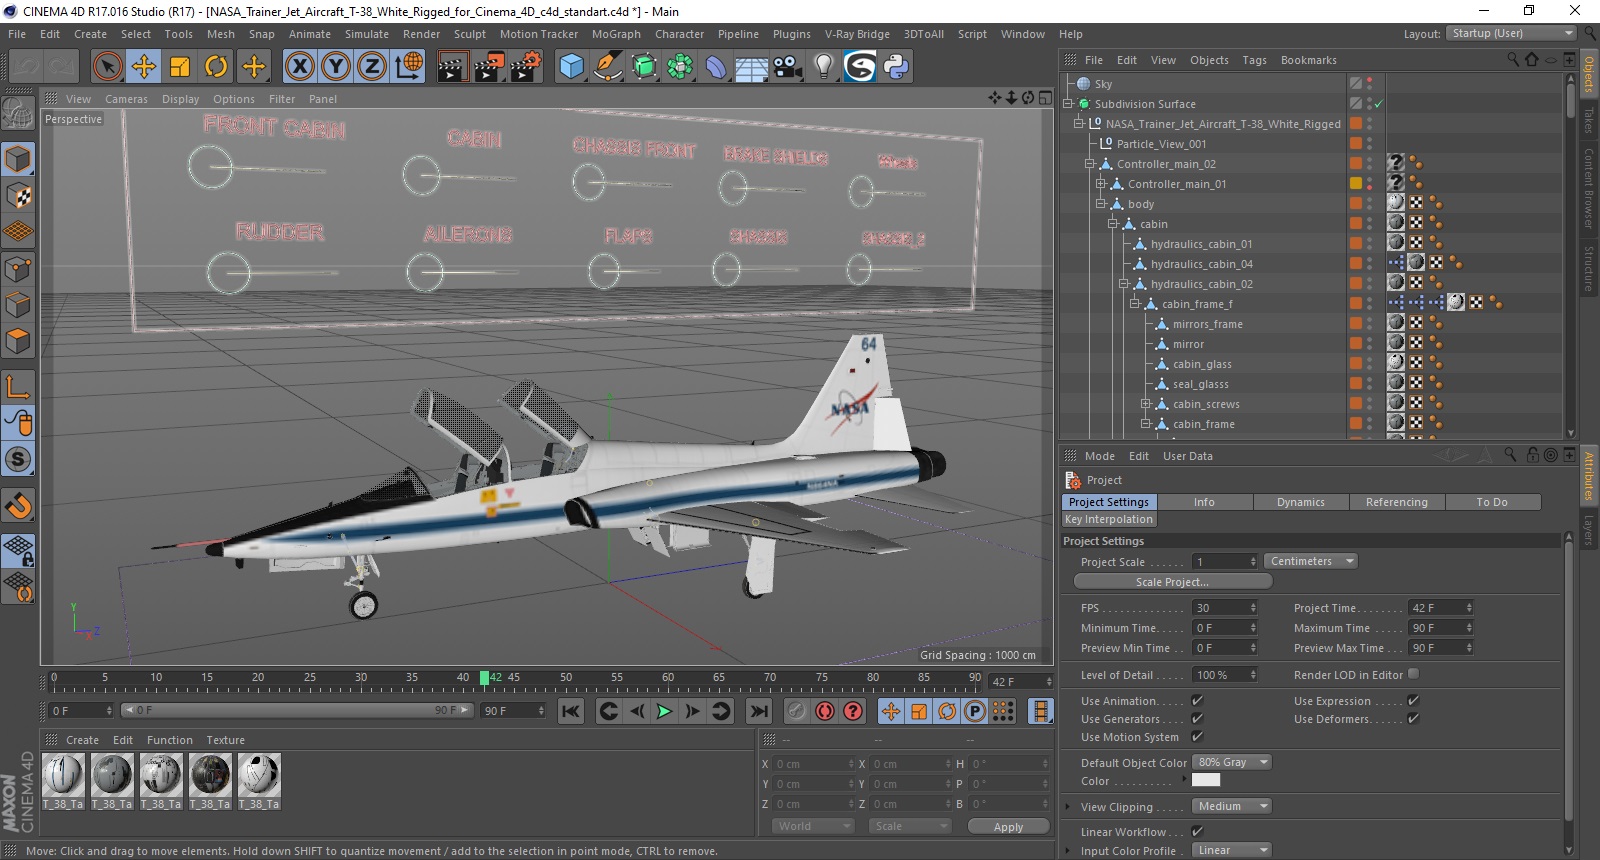Viewport: 1600px width, 860px height.
Task: Play animation forwards
Action: tap(664, 711)
